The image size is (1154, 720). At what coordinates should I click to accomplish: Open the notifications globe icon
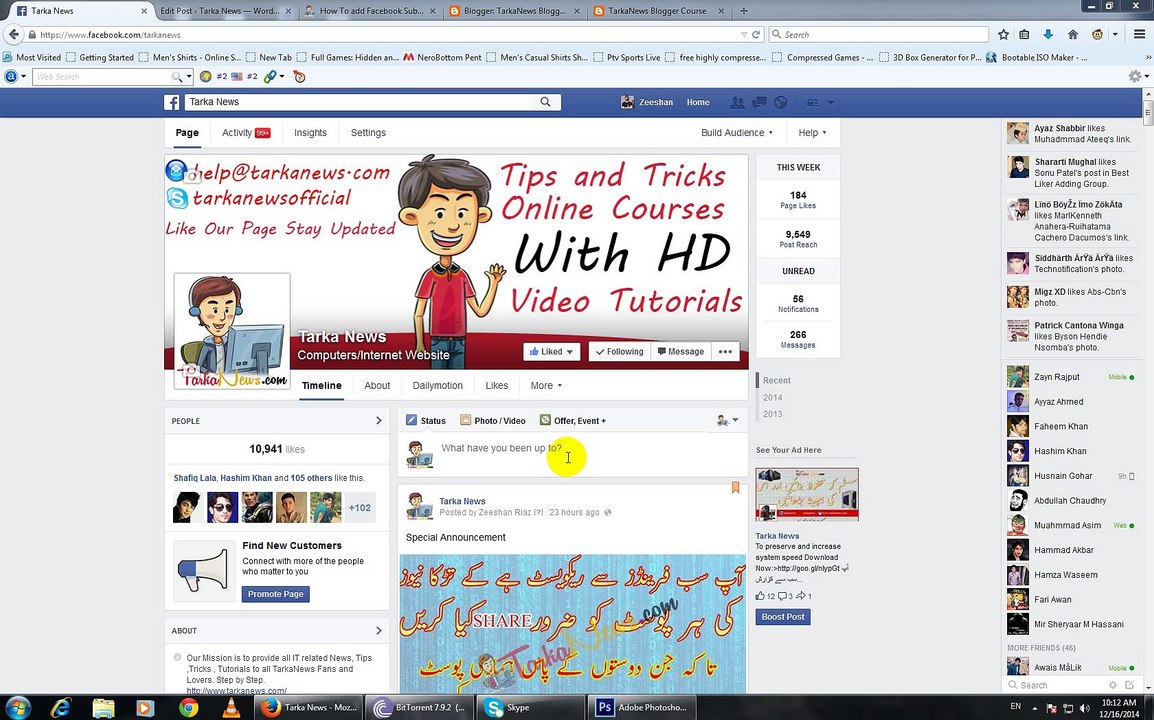(x=781, y=102)
